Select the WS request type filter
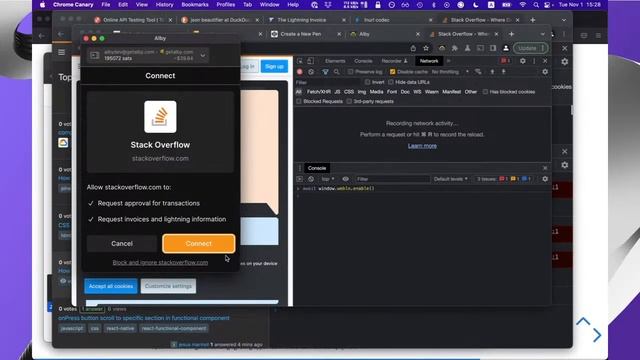This screenshot has width=640, height=360. pyautogui.click(x=417, y=92)
